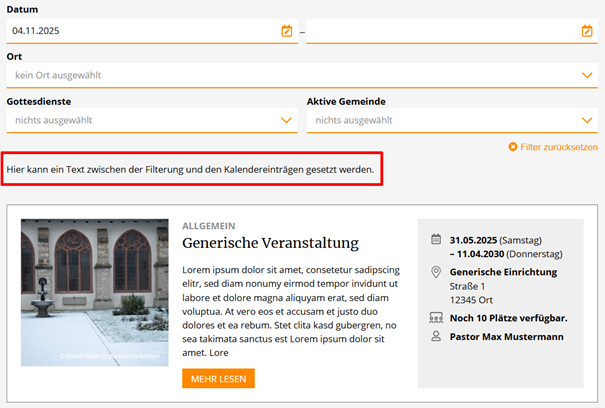This screenshot has width=605, height=408.
Task: Open the Generische Veranstaltung event title
Action: [x=270, y=243]
